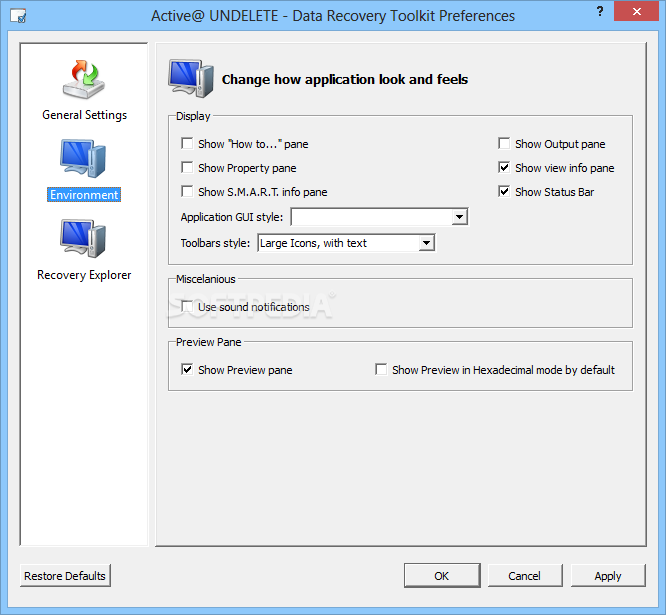Click the General Settings label
This screenshot has width=666, height=615.
click(x=85, y=115)
